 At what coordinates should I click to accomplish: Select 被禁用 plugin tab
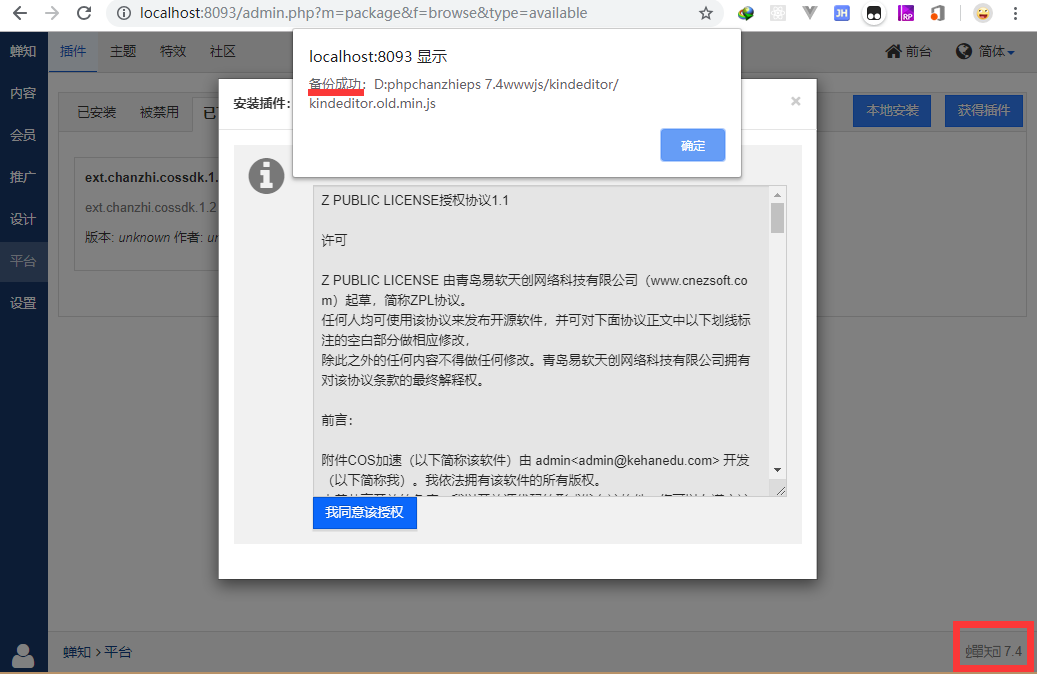pyautogui.click(x=159, y=112)
